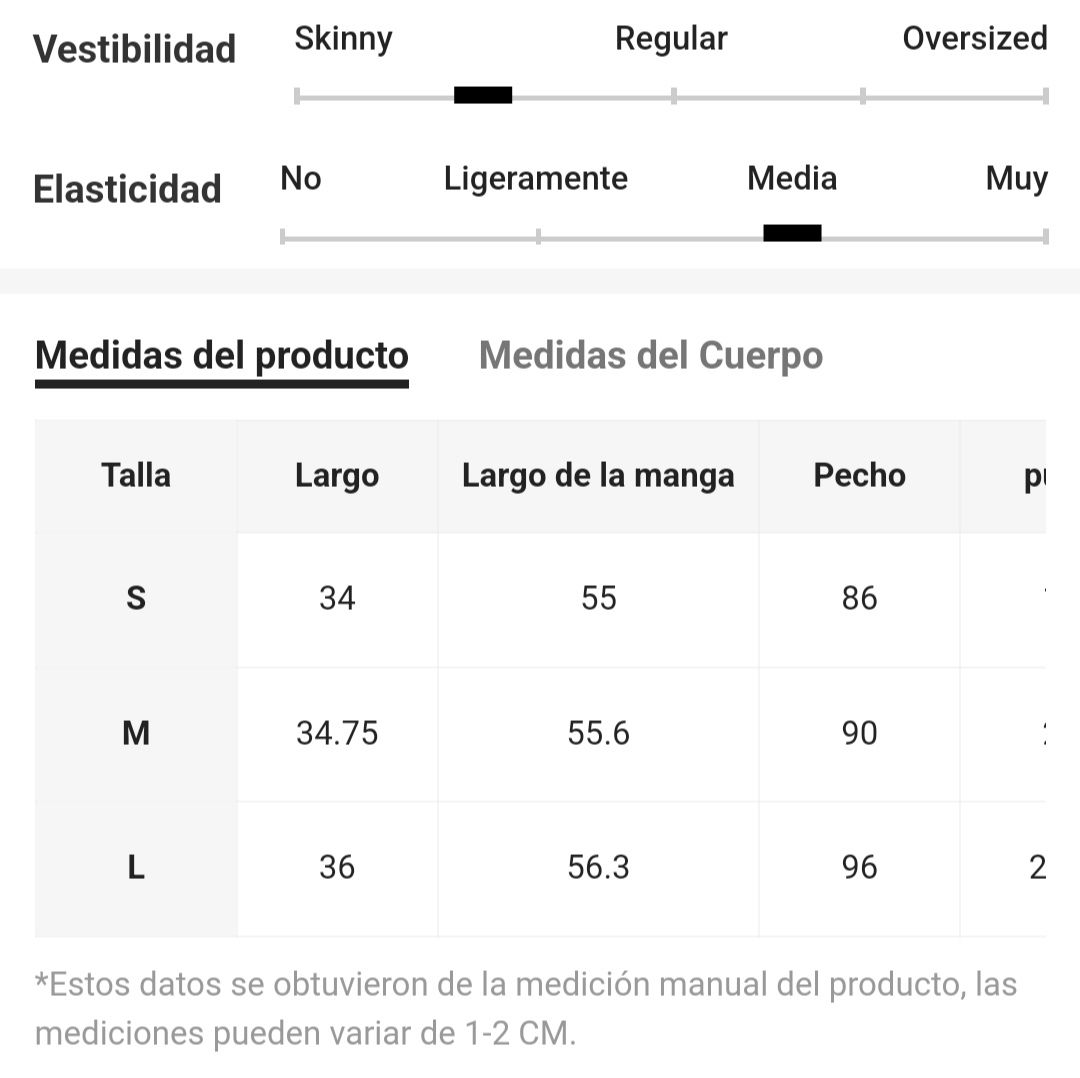The image size is (1080, 1078).
Task: Click the partially hidden last column header
Action: [1004, 476]
